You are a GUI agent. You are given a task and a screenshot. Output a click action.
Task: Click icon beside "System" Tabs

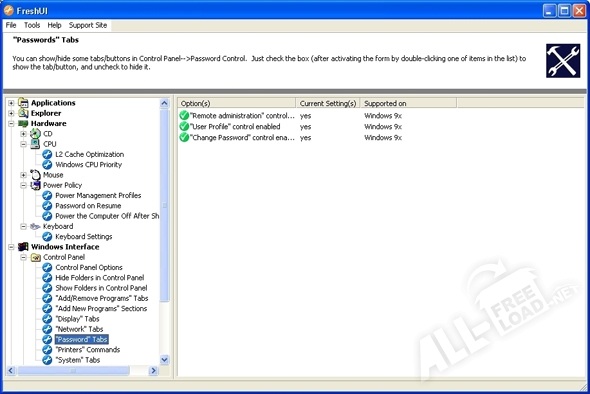pyautogui.click(x=47, y=360)
